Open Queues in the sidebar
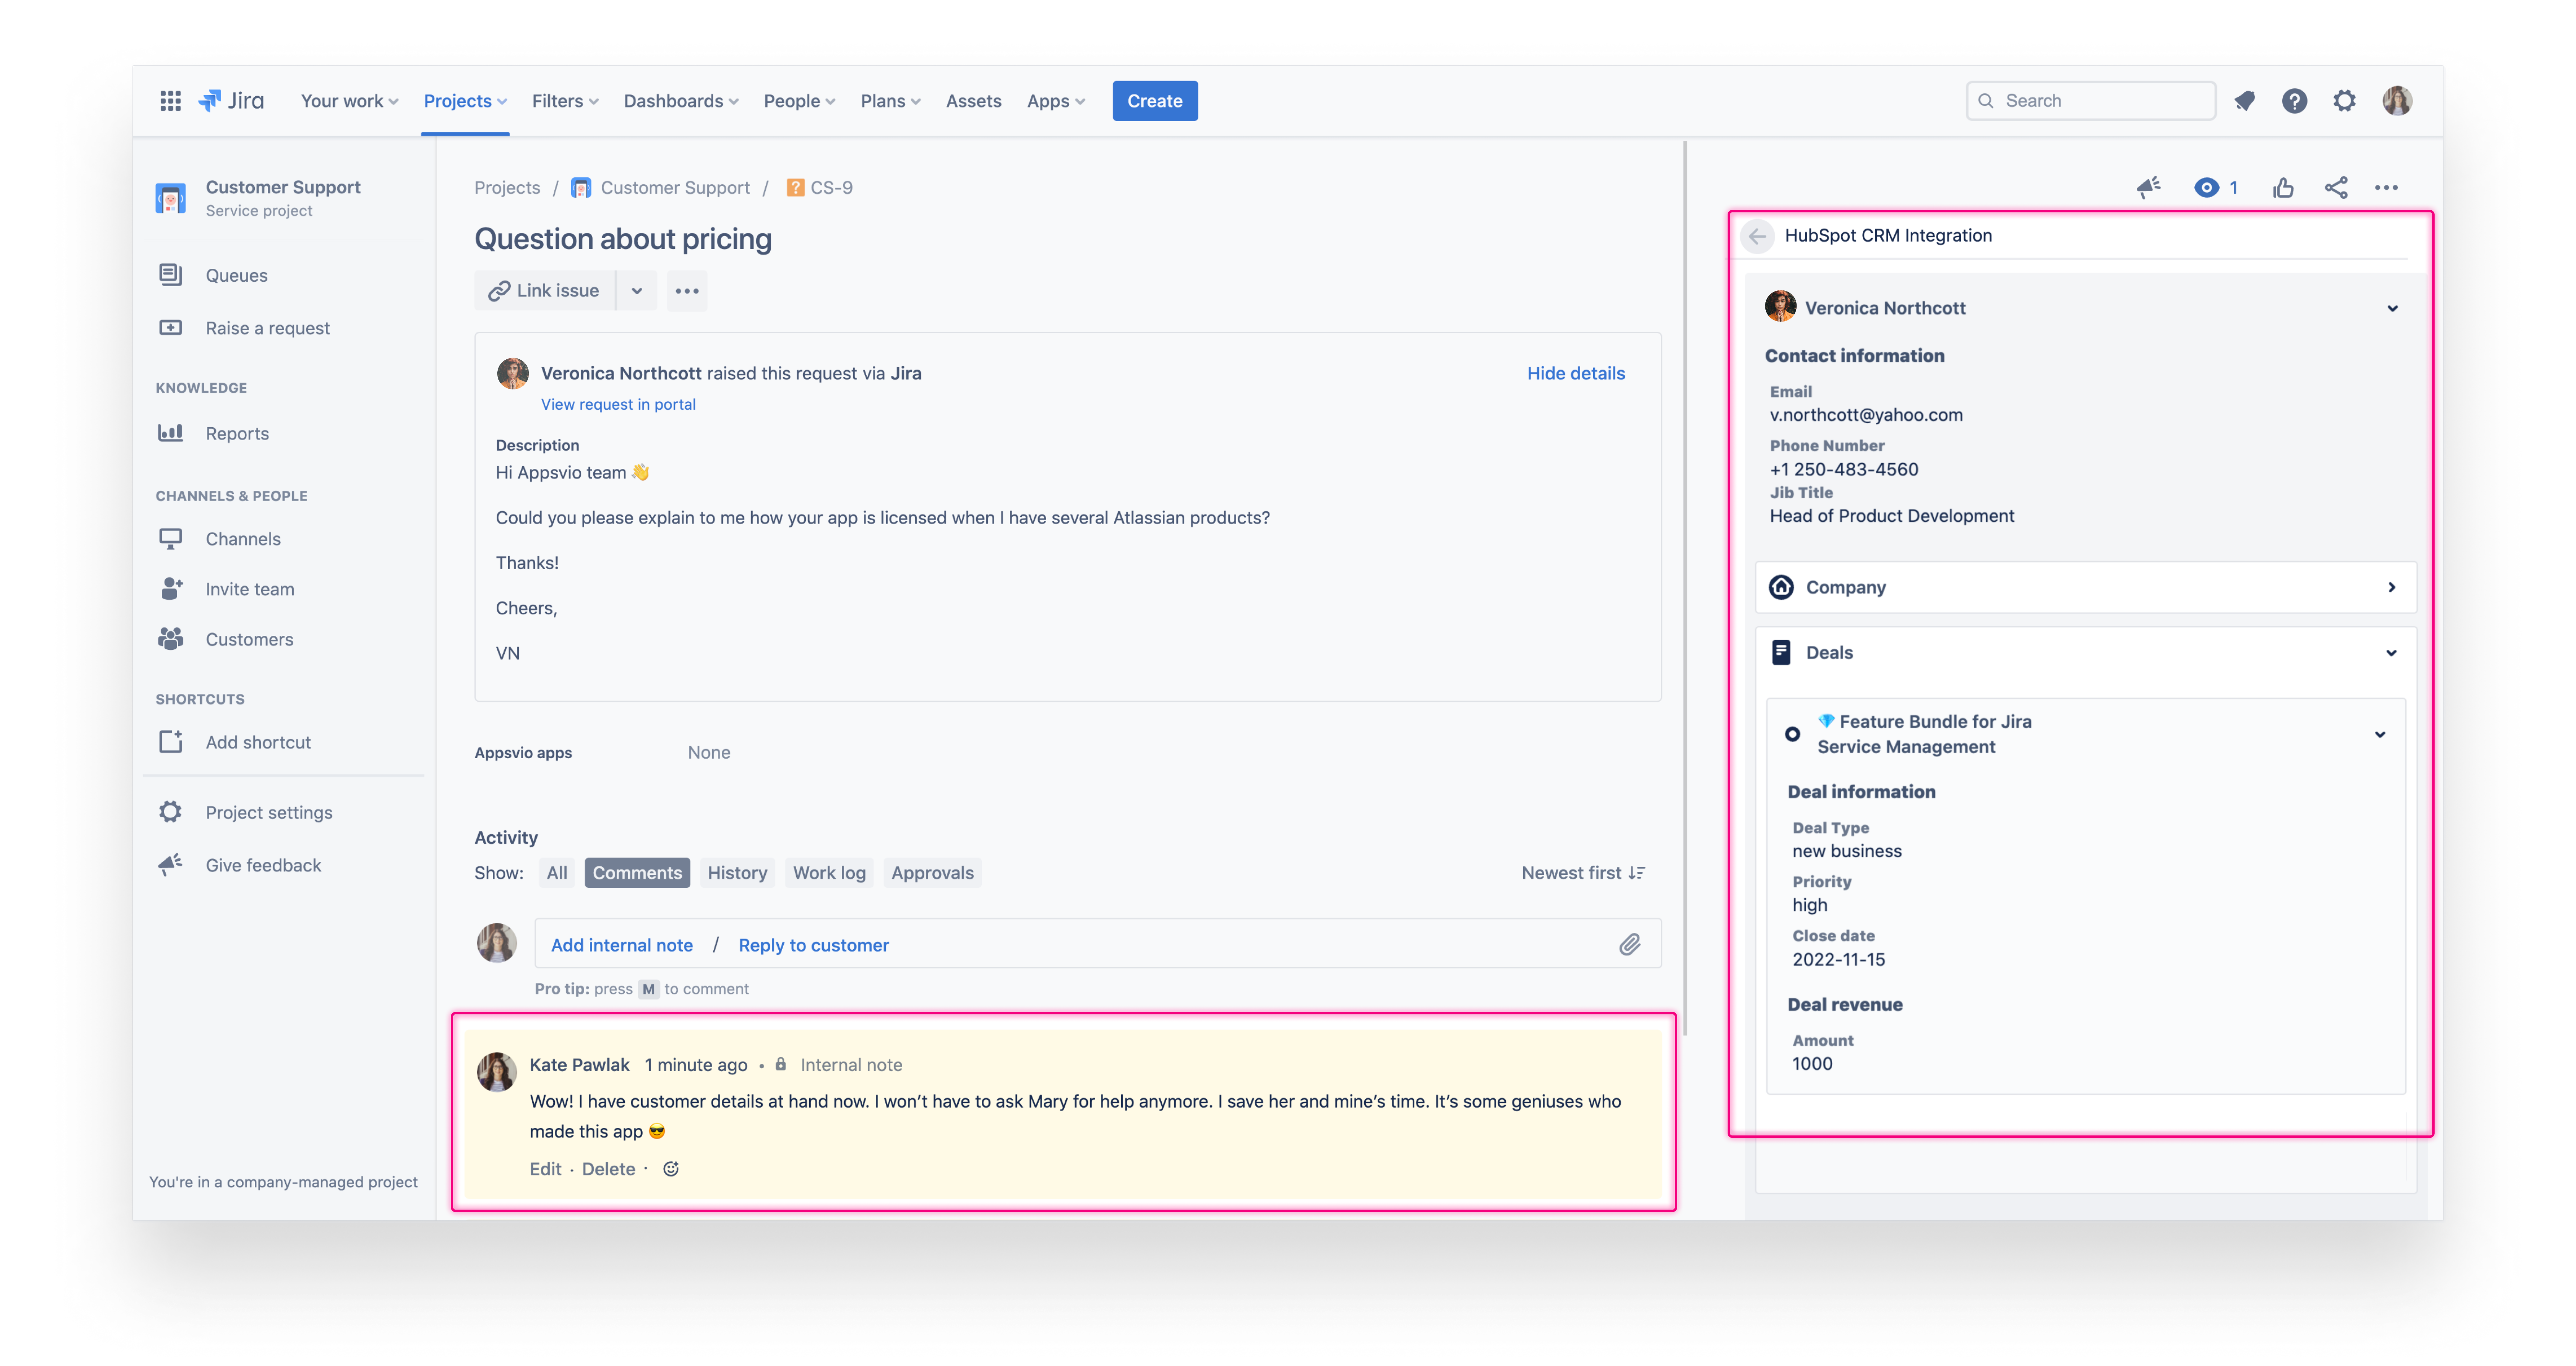This screenshot has height=1366, width=2576. 236,275
